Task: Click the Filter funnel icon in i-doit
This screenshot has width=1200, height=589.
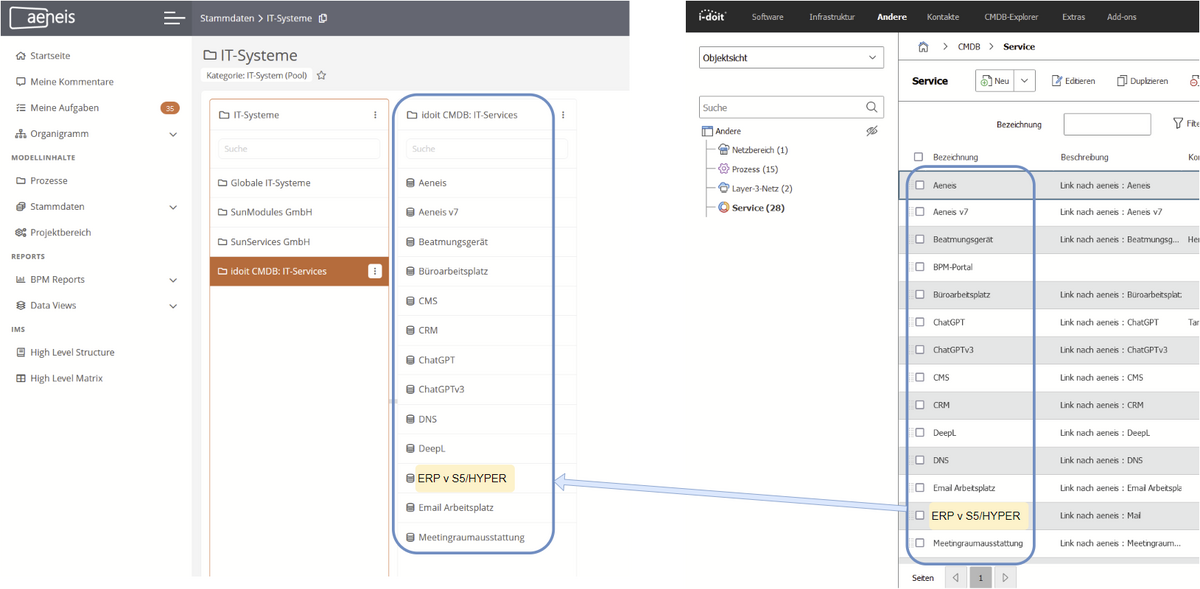Action: tap(1177, 124)
